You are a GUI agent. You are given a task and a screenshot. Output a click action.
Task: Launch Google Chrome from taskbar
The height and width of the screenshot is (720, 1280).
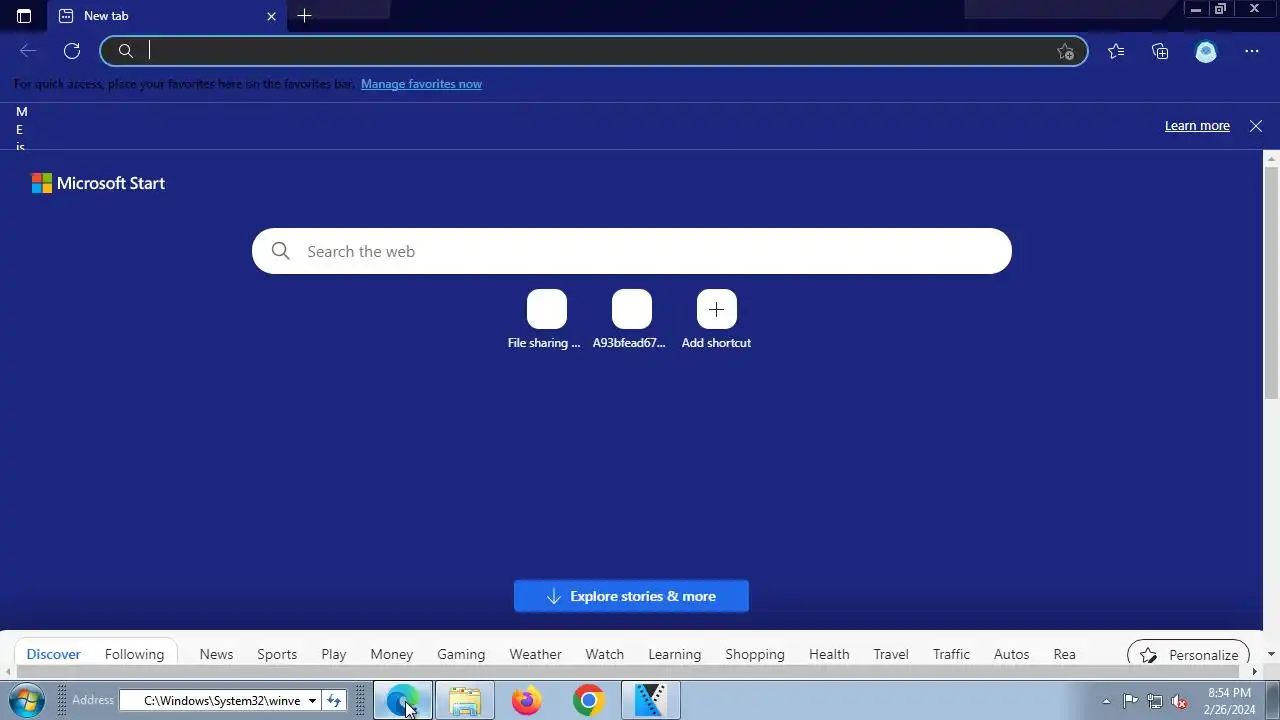pyautogui.click(x=589, y=701)
